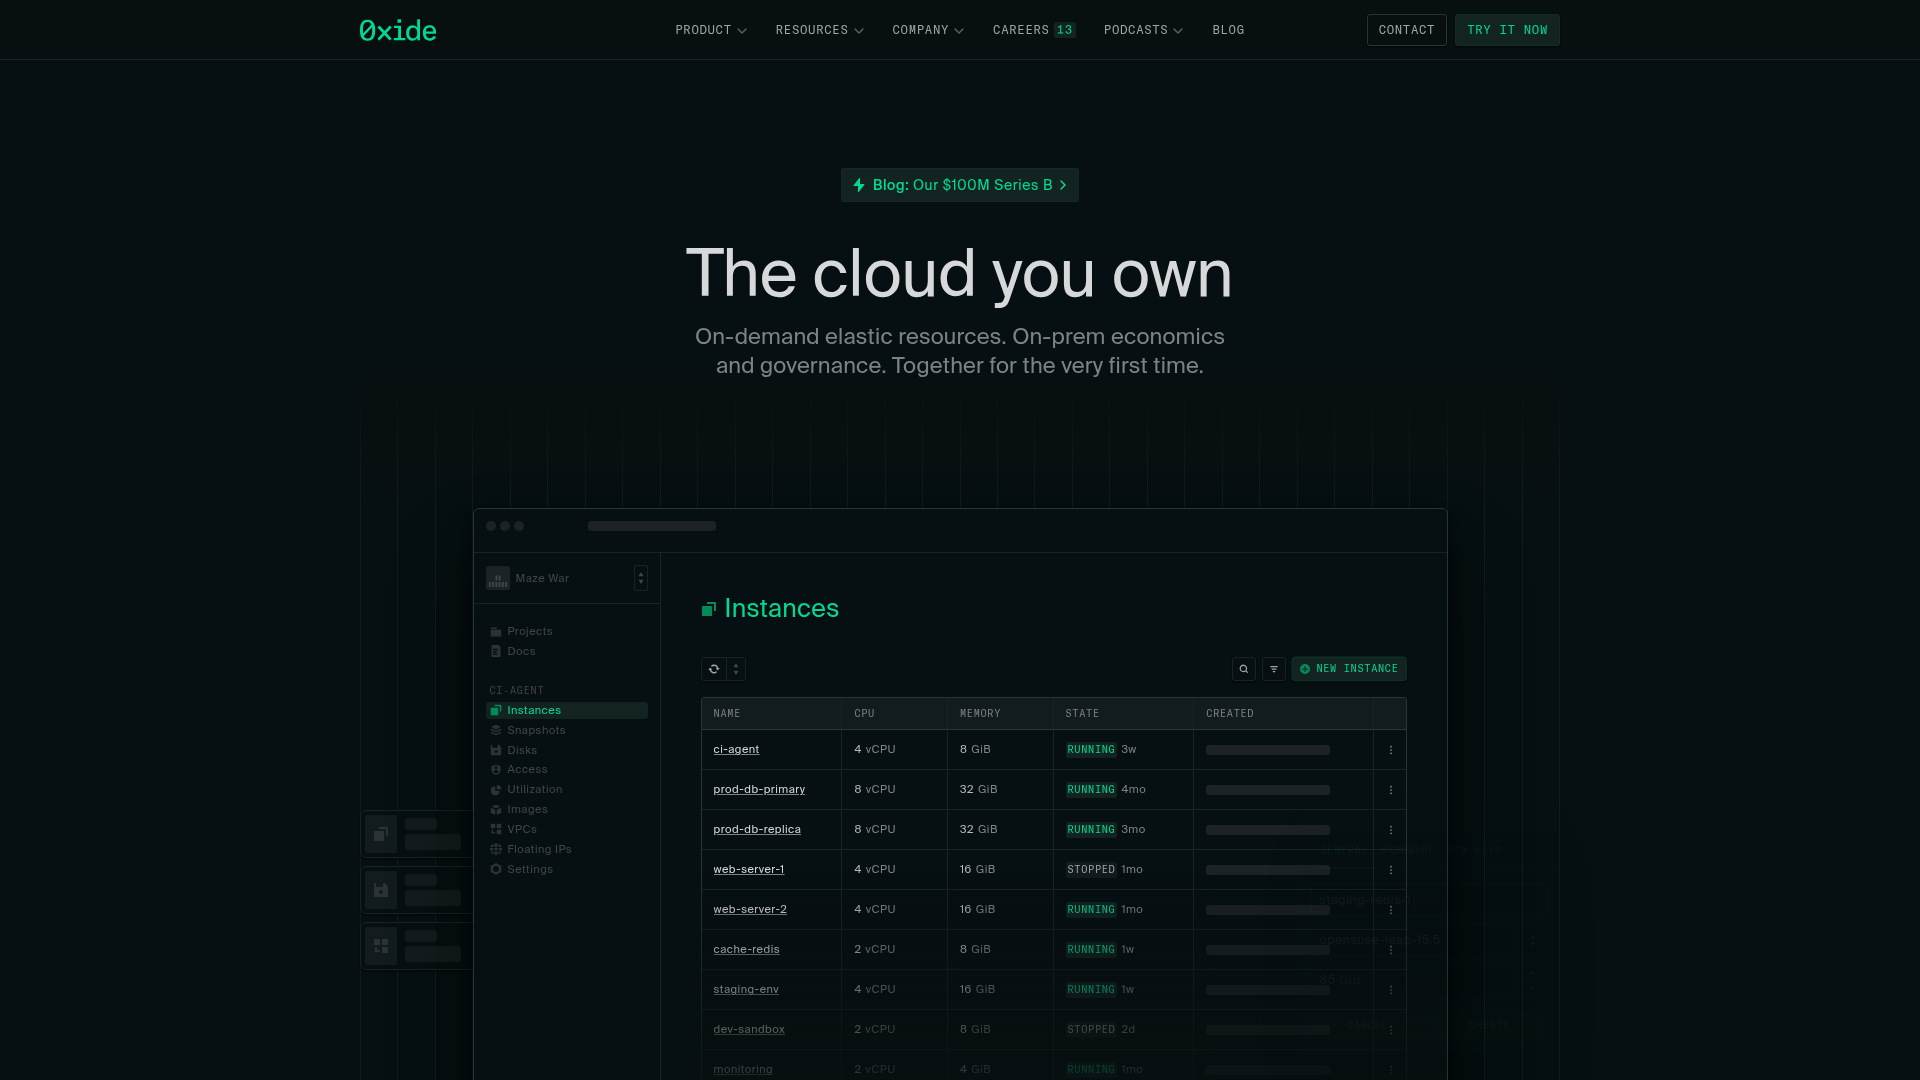Screen dimensions: 1920x1080
Task: Open the Maze War project selector
Action: pyautogui.click(x=641, y=578)
